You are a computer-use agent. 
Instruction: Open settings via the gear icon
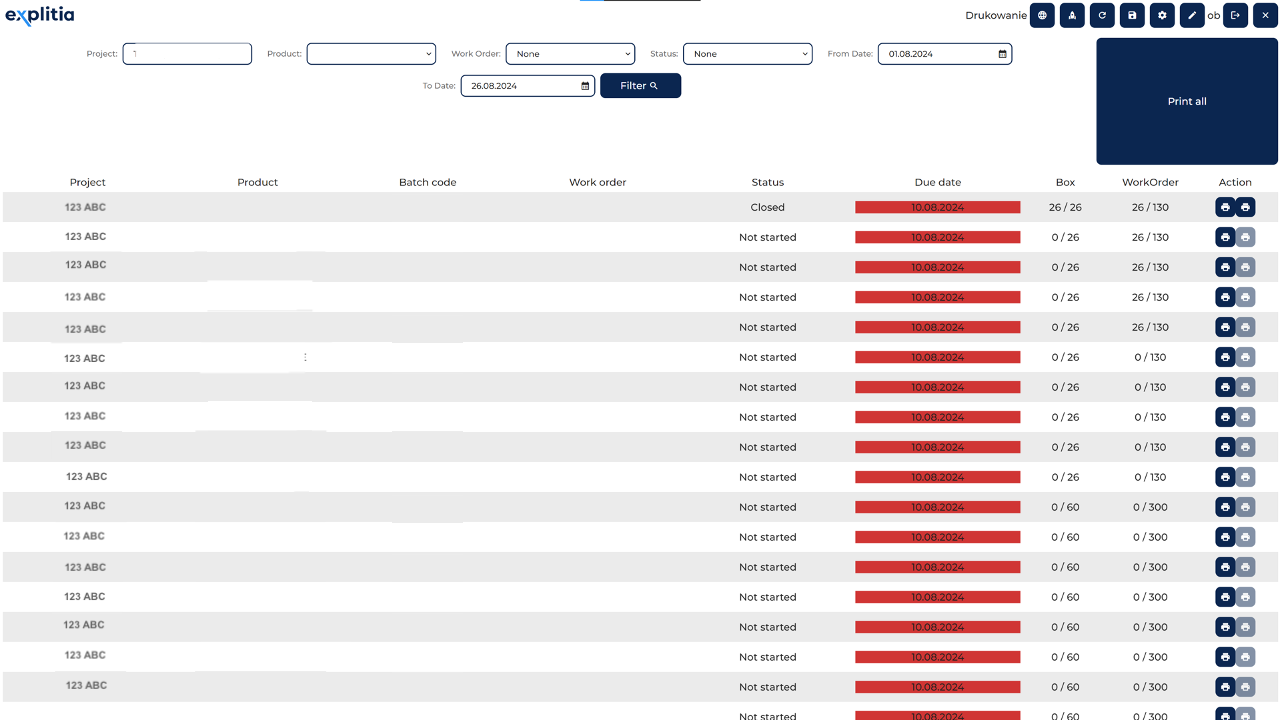coord(1162,16)
